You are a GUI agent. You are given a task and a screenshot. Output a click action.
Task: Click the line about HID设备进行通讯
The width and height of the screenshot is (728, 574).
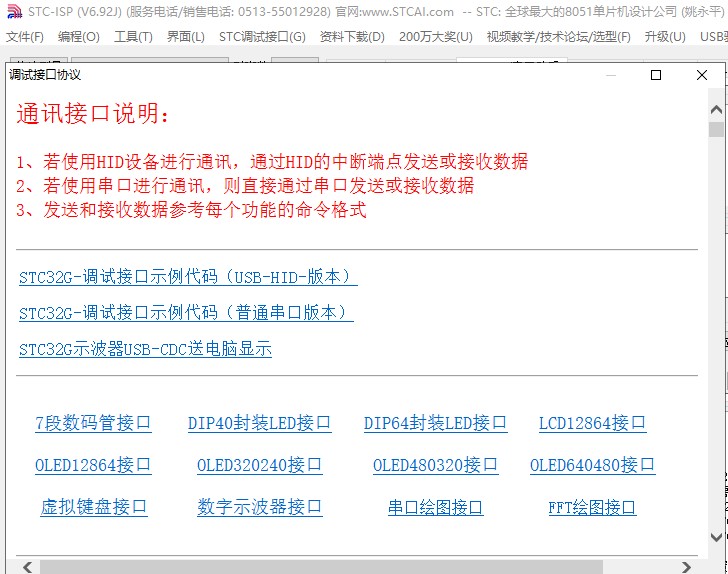click(272, 162)
